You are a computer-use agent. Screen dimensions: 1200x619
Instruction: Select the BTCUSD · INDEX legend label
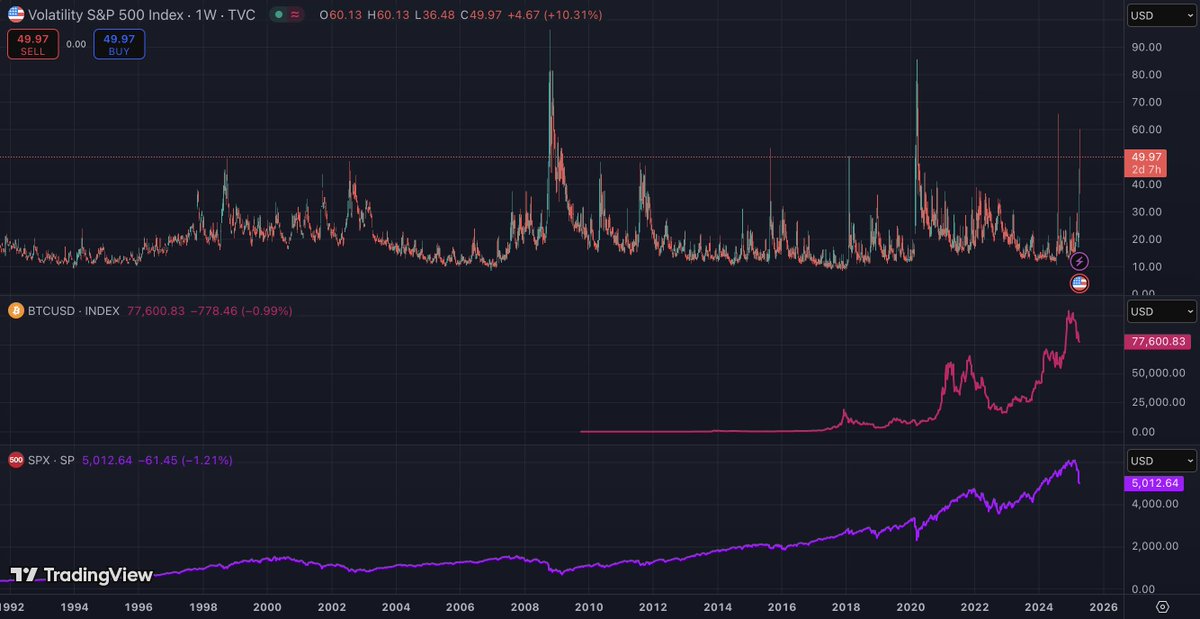click(x=73, y=311)
